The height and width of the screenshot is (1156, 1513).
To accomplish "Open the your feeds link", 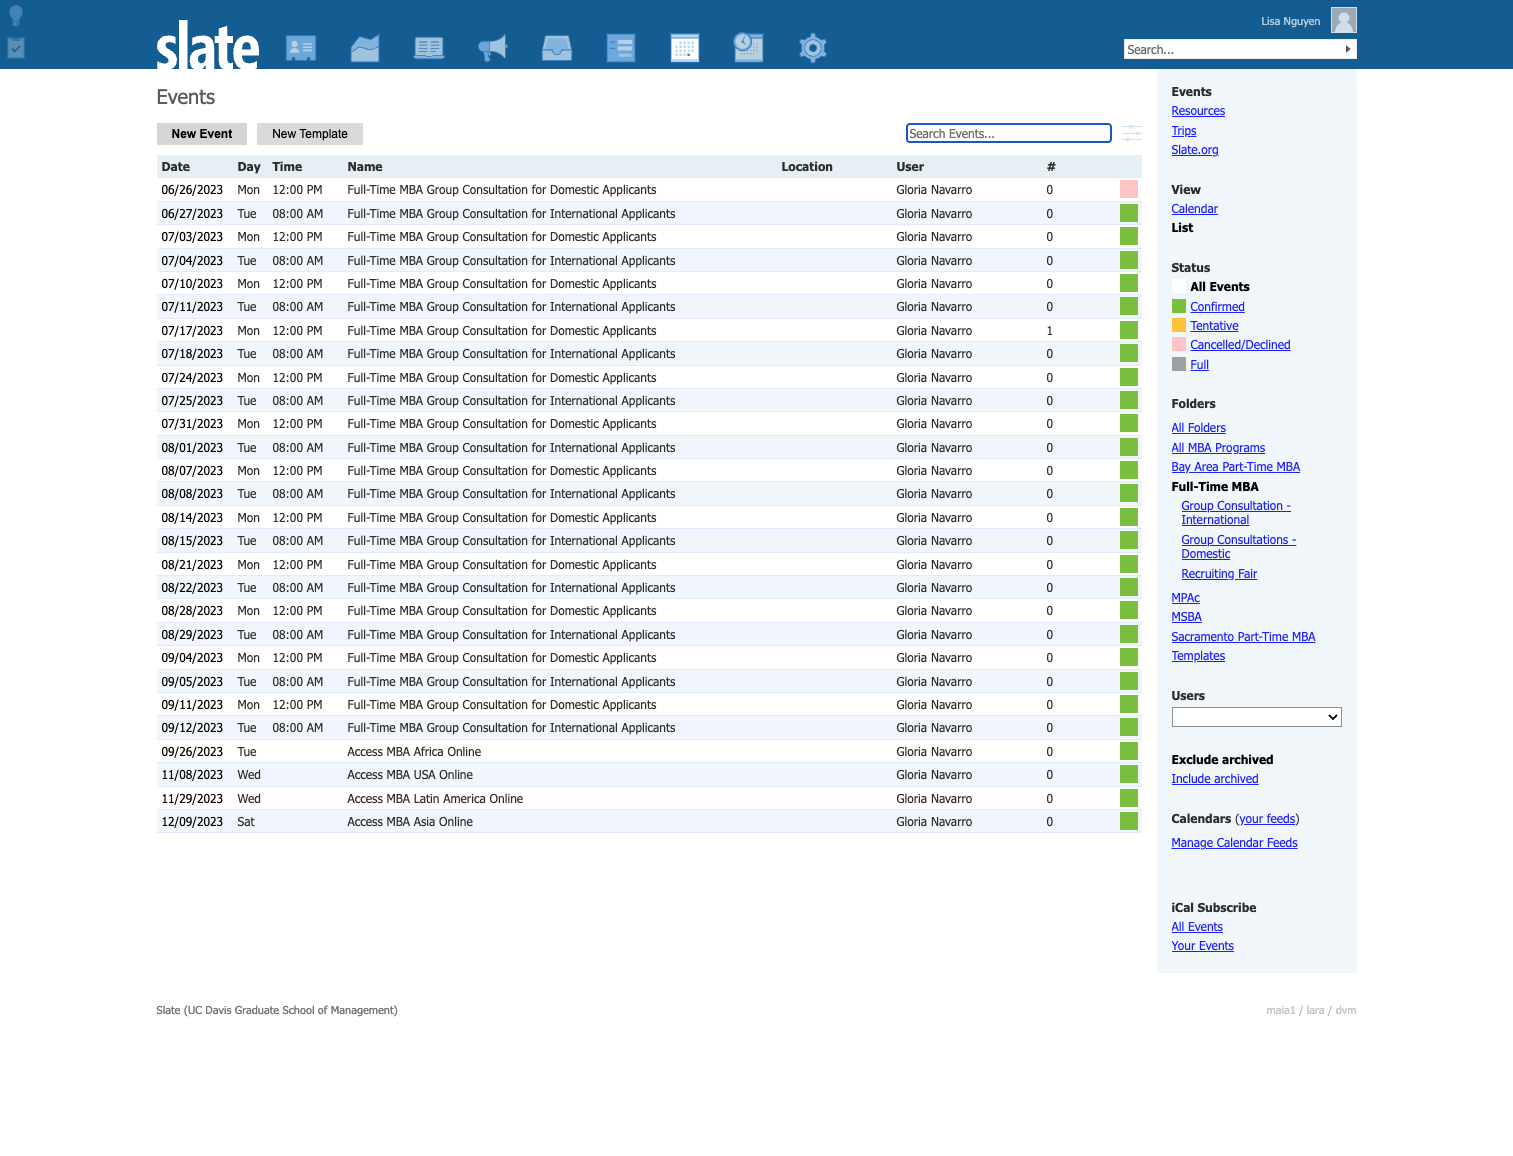I will pos(1267,819).
